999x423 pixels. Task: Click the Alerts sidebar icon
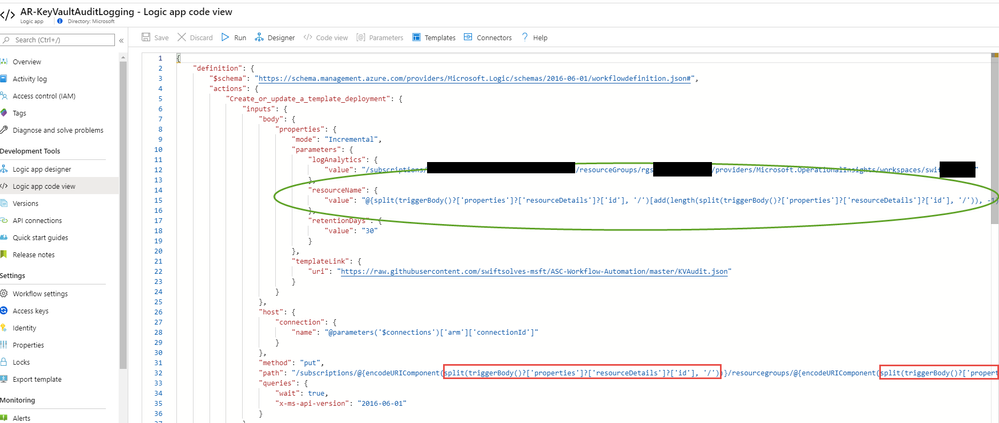point(4,418)
